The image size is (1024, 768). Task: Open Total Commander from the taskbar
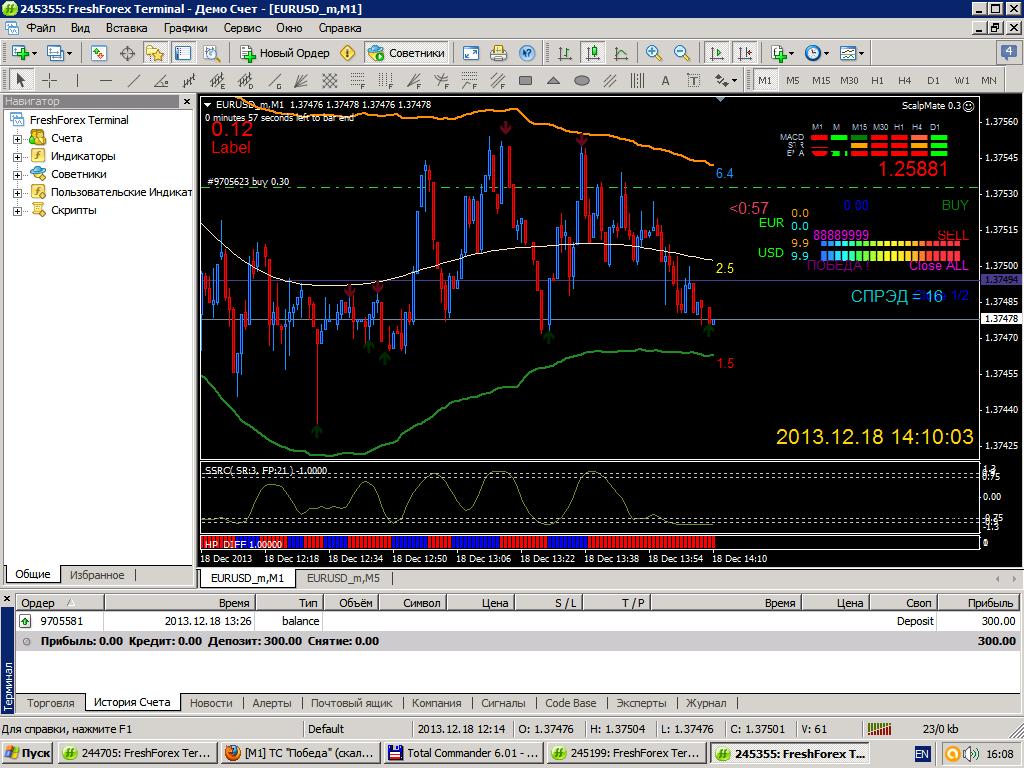tap(464, 753)
